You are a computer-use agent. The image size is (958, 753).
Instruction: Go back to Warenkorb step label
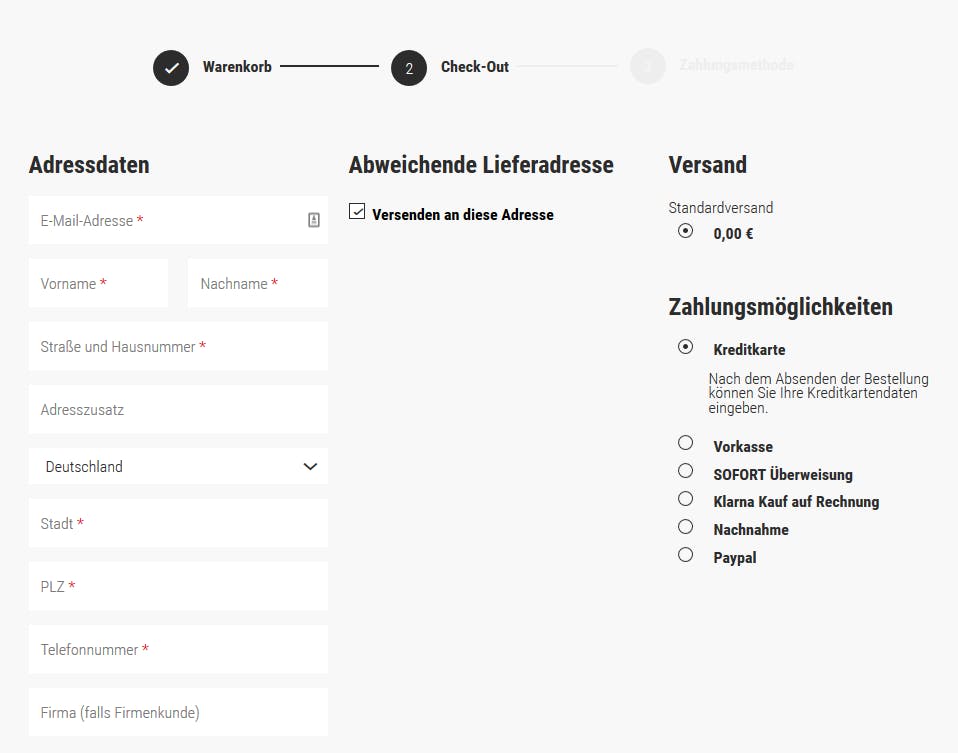237,67
